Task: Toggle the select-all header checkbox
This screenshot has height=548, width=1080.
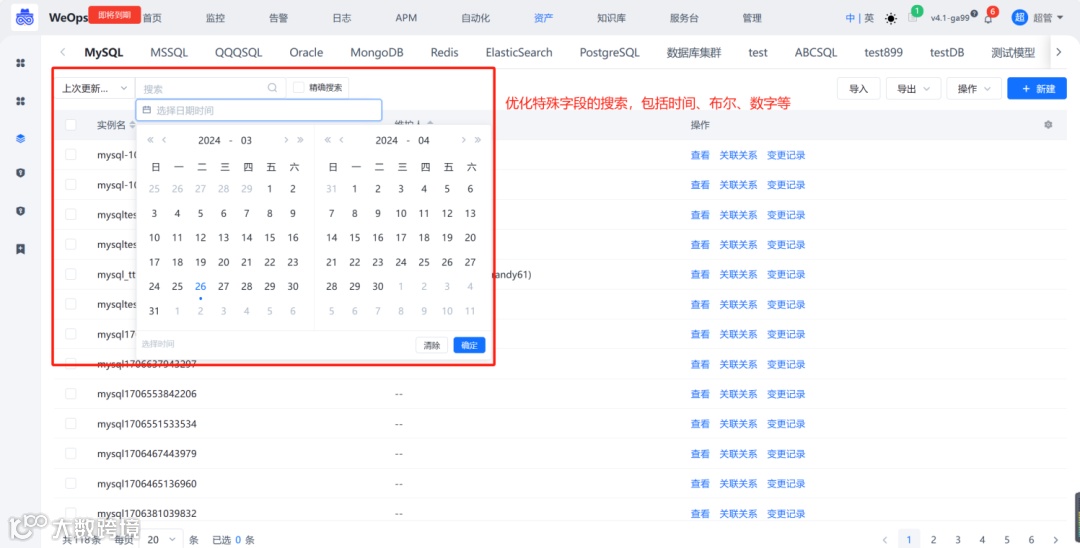Action: (70, 125)
